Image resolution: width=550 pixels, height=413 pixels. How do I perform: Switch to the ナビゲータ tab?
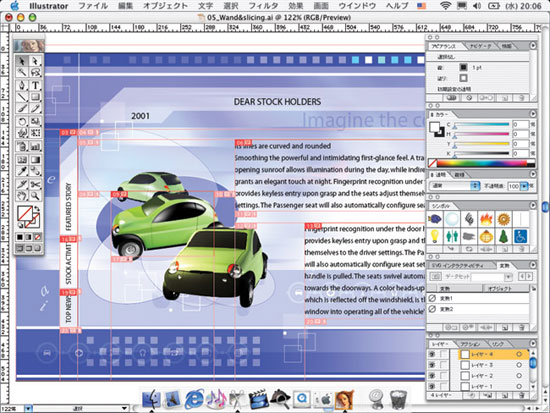pos(481,46)
